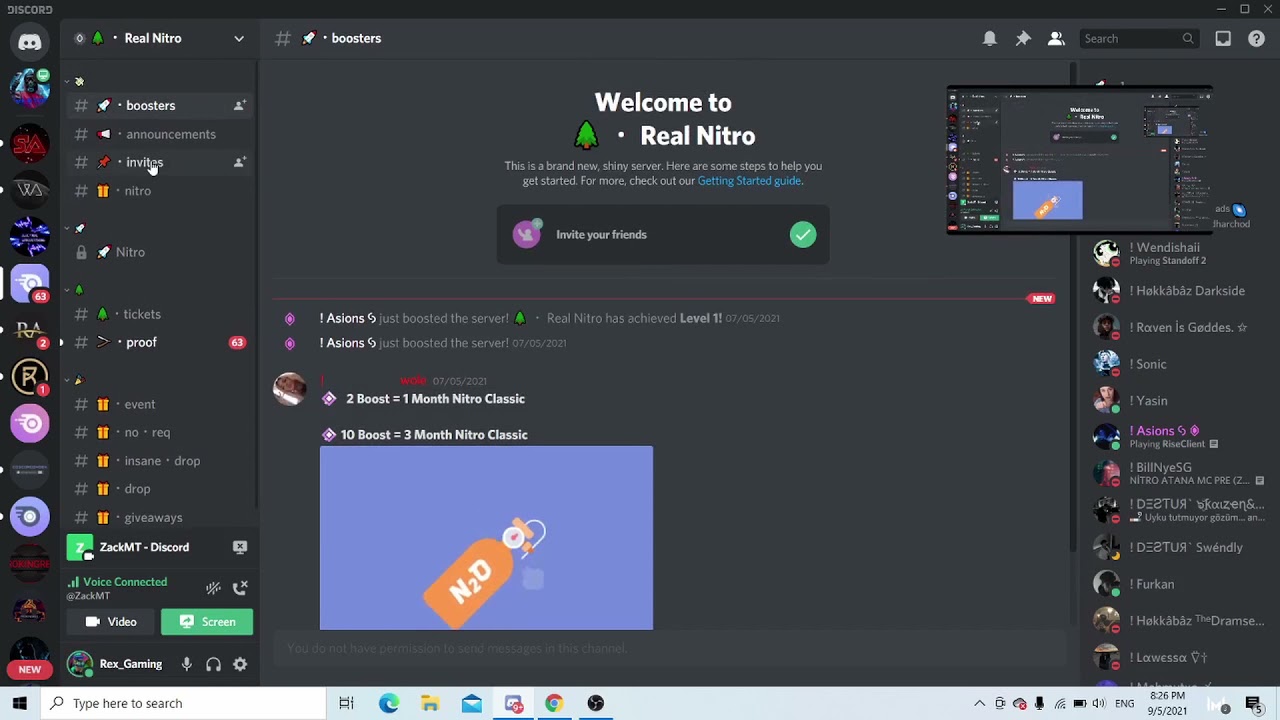Image resolution: width=1280 pixels, height=720 pixels.
Task: Stop stream icon beside ZackMT - Discord
Action: tap(240, 547)
